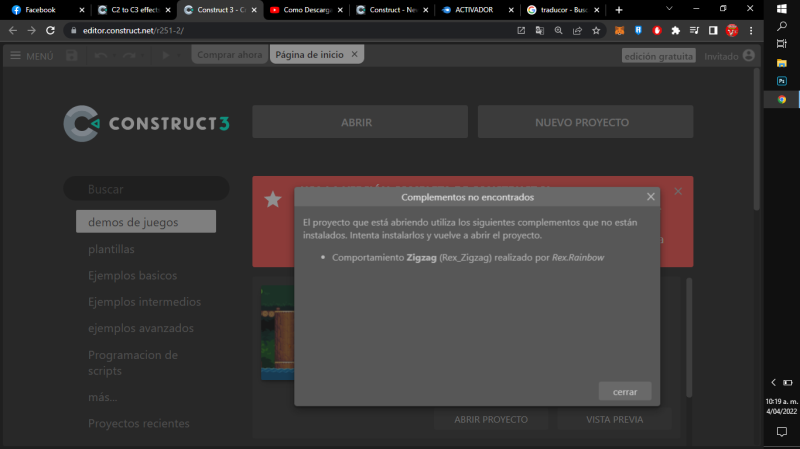Switch to the Facebook browser tab
Screen dimensions: 800x449
click(x=46, y=10)
